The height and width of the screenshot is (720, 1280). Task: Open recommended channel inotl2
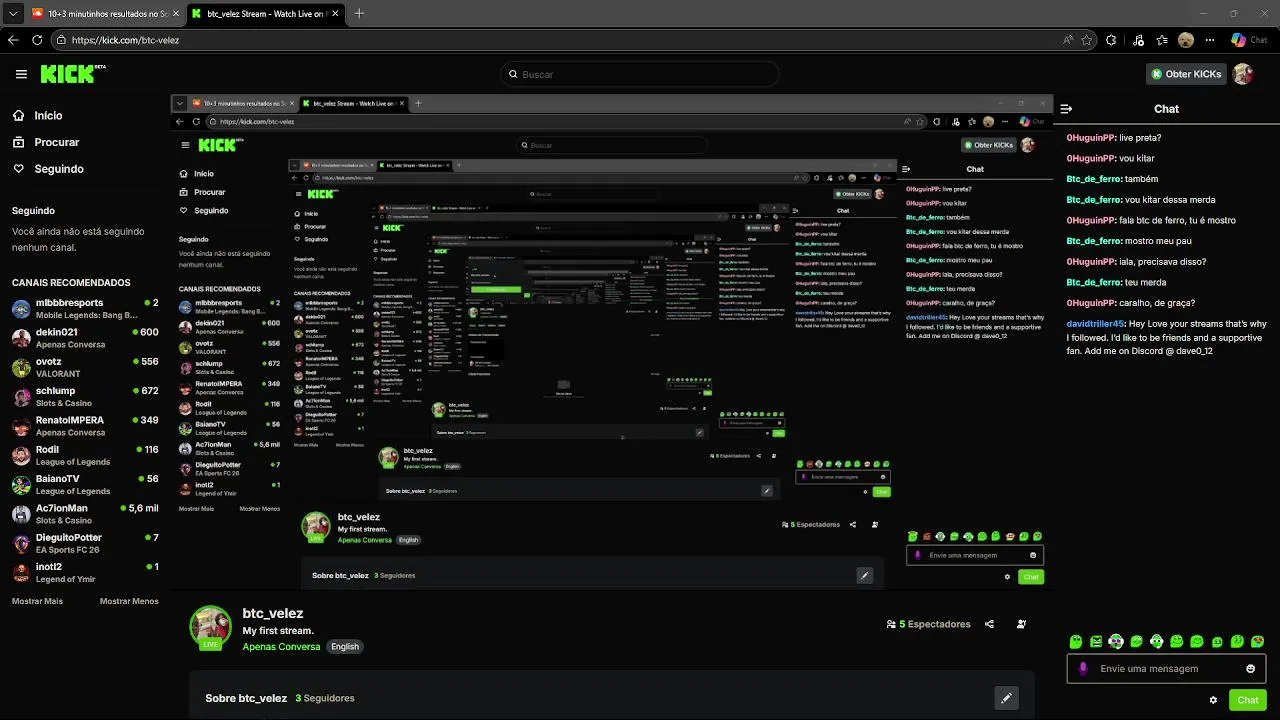pyautogui.click(x=85, y=572)
